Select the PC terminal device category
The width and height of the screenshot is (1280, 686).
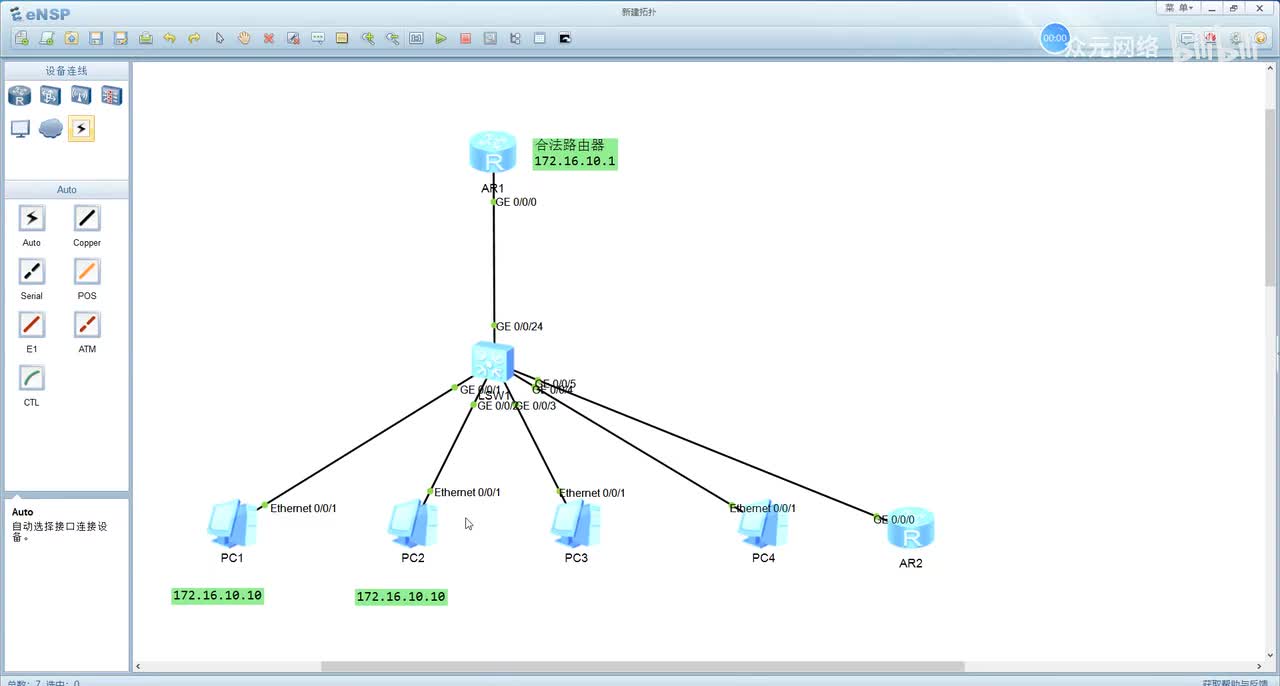coord(20,129)
